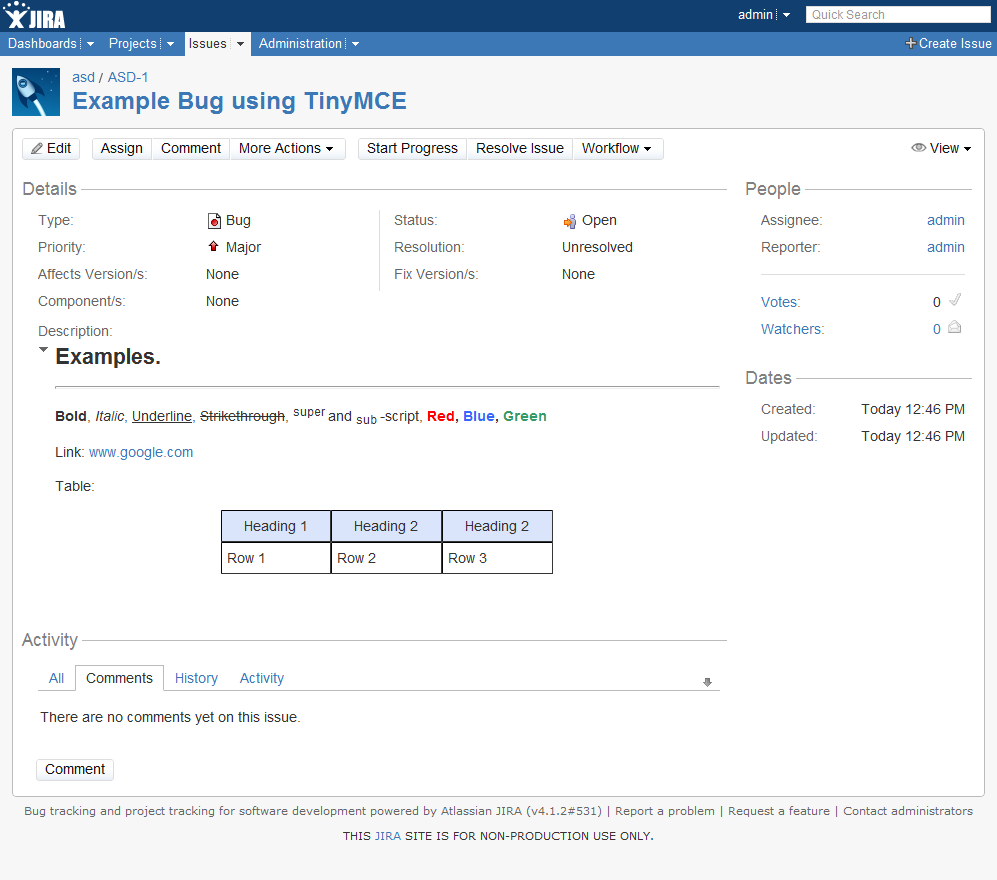997x880 pixels.
Task: Expand the Workflow dropdown
Action: click(617, 148)
